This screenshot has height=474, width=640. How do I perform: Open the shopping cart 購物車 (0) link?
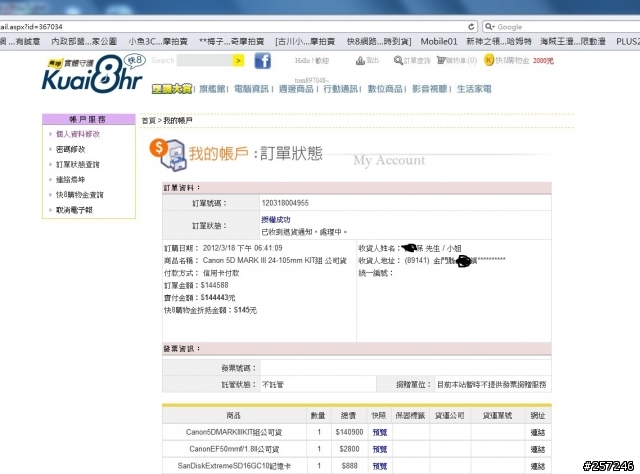click(x=457, y=60)
